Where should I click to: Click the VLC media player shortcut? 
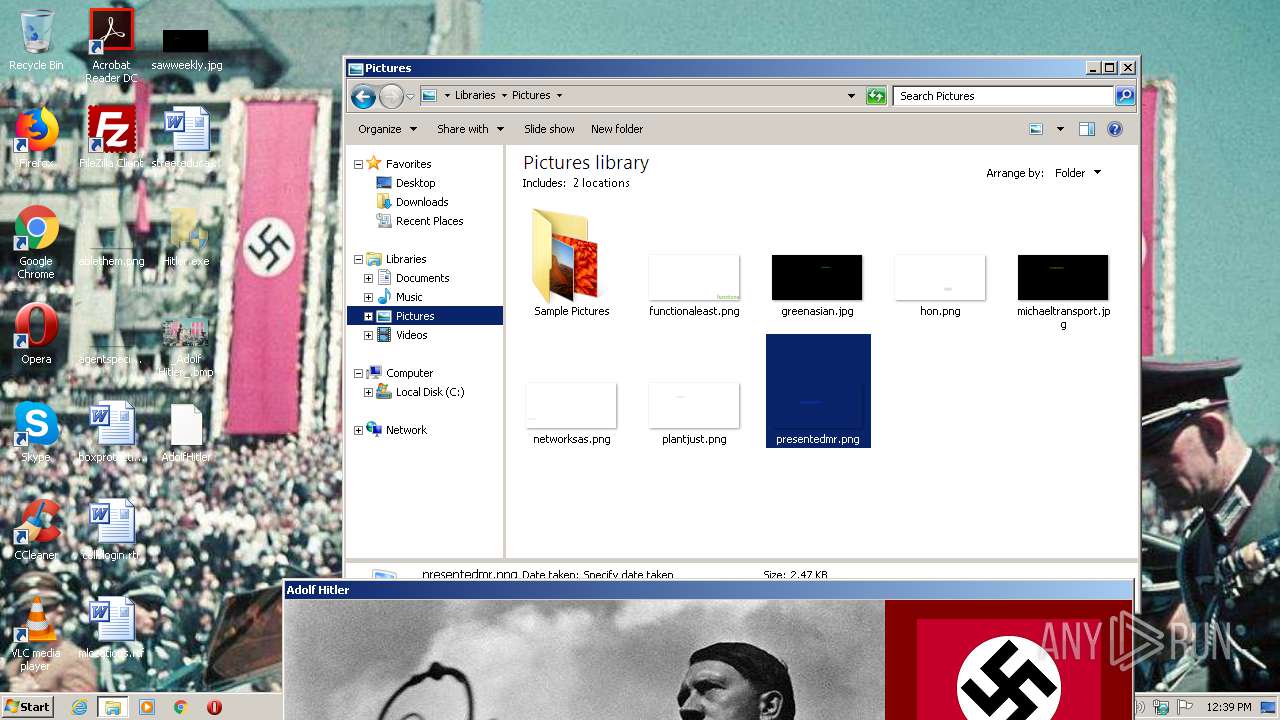point(36,634)
